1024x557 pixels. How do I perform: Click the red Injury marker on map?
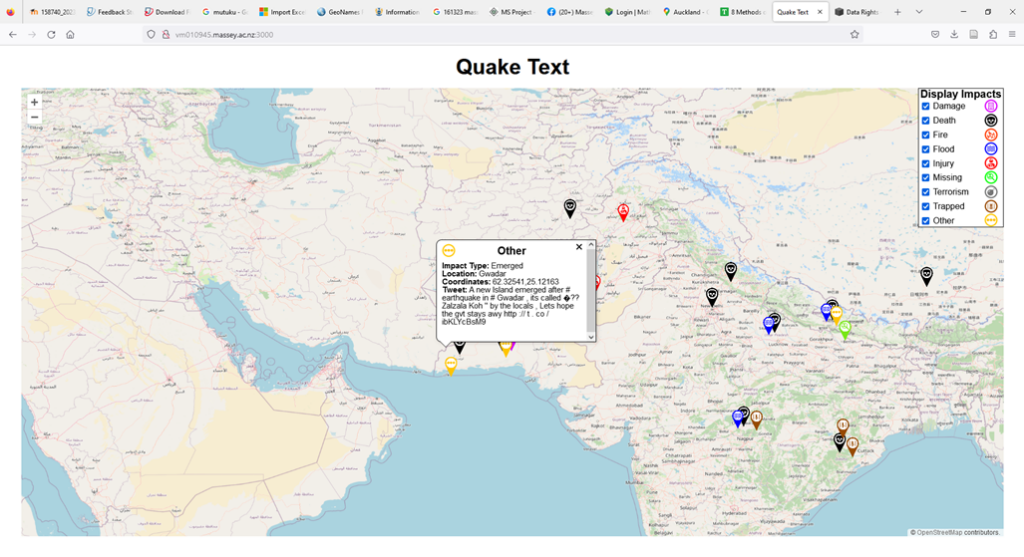point(623,211)
